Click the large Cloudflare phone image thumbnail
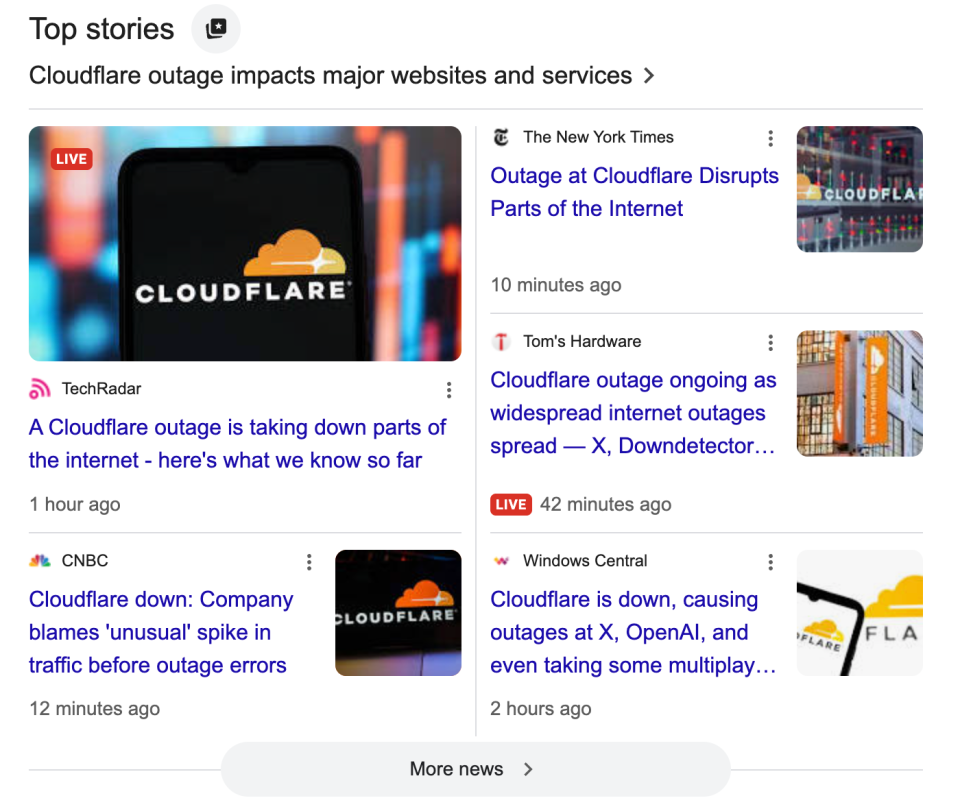The width and height of the screenshot is (960, 809). click(x=245, y=243)
